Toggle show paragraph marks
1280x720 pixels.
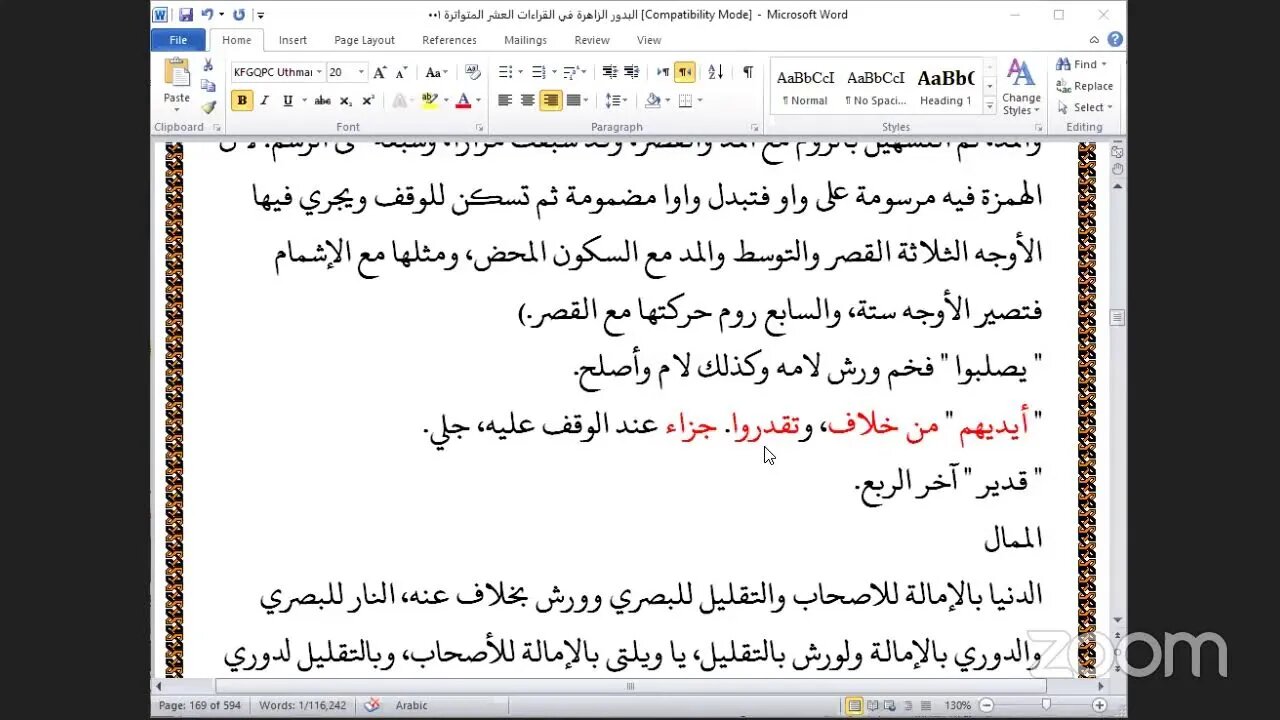748,72
